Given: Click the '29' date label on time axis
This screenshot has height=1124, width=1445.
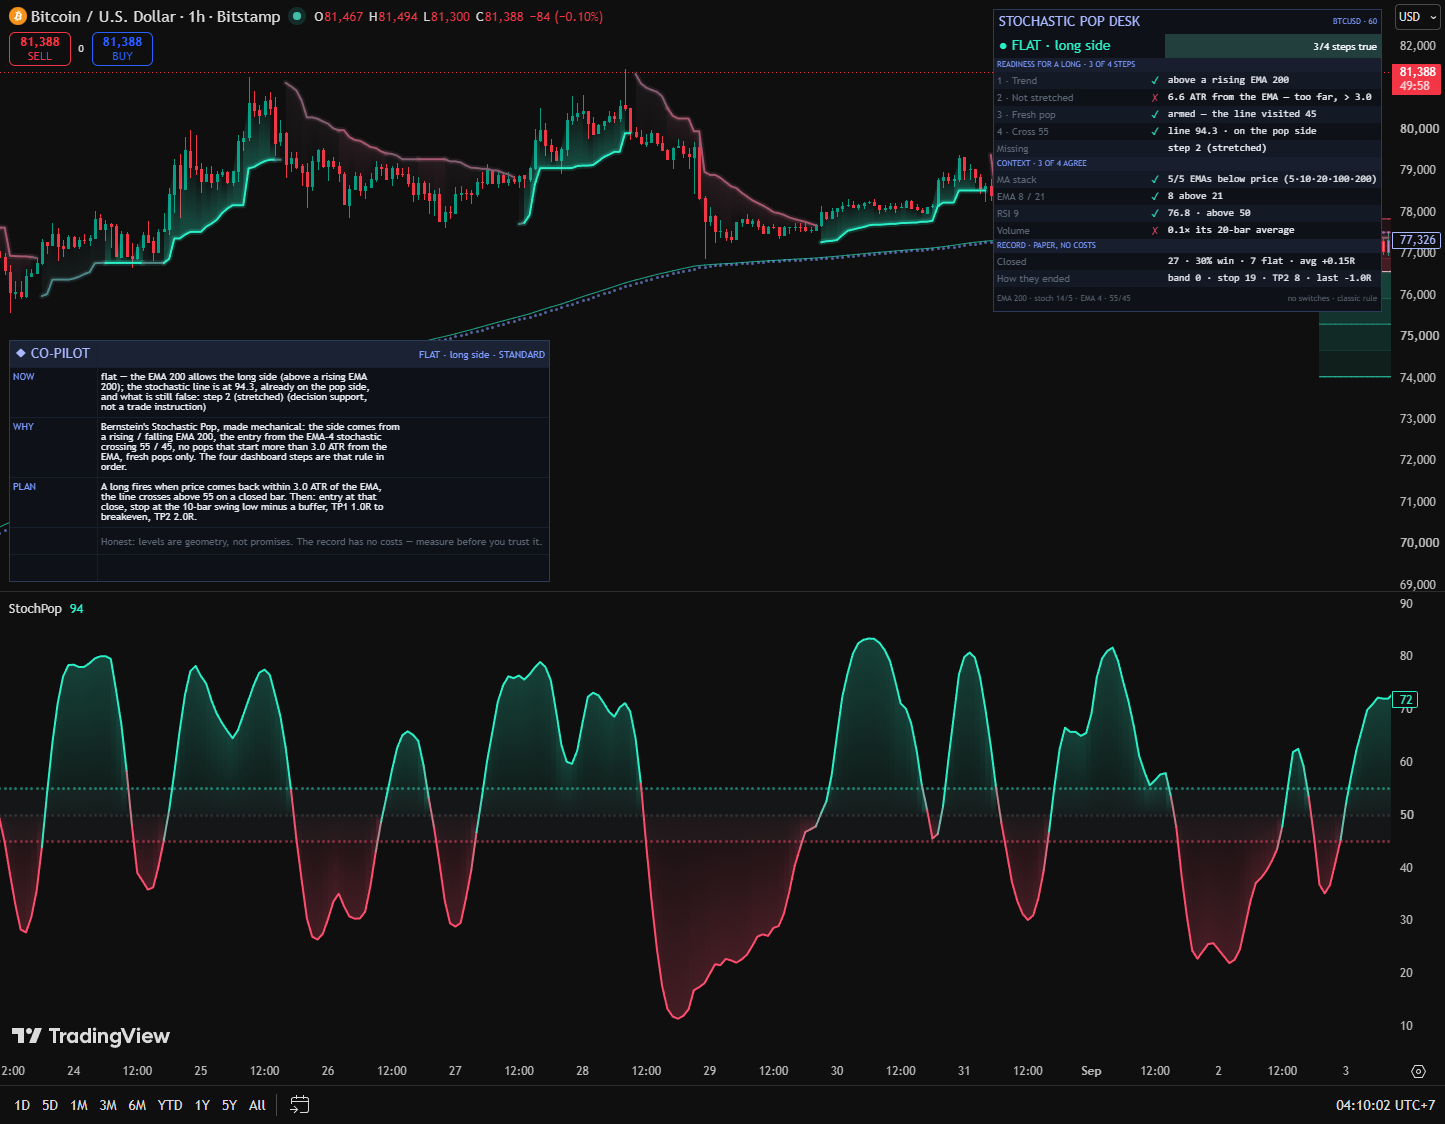Looking at the screenshot, I should pos(709,1071).
